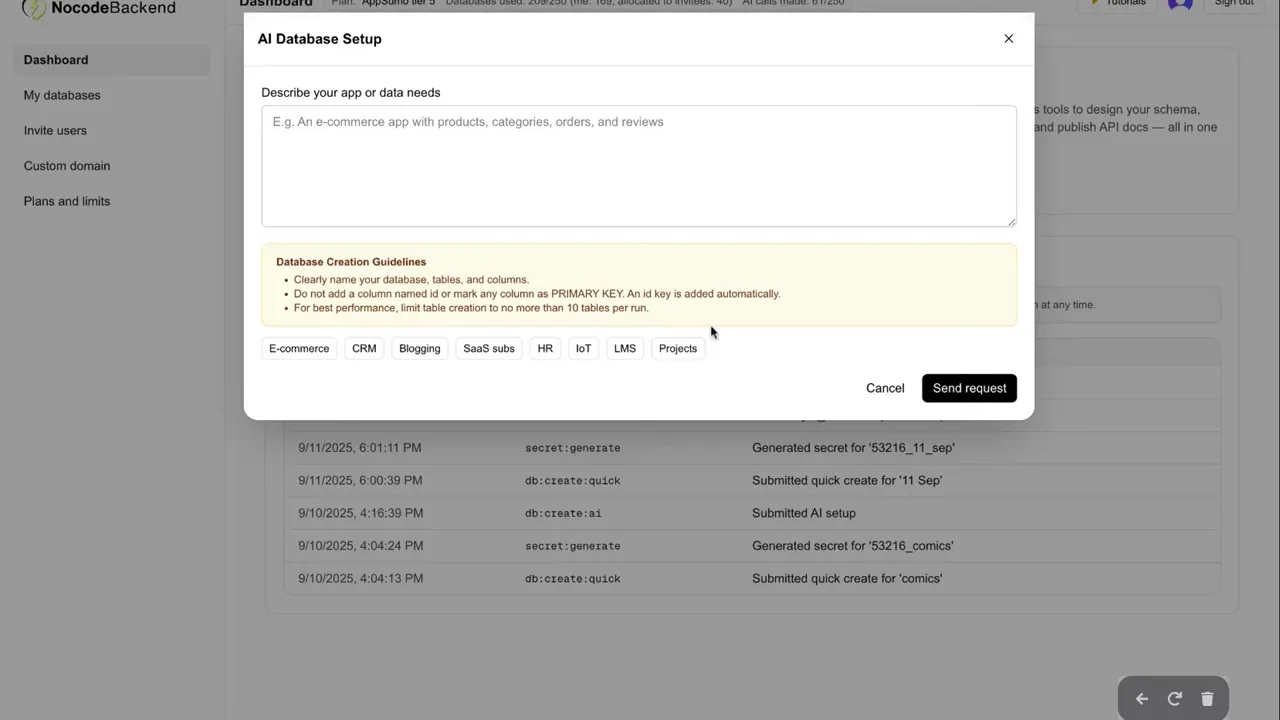Click the back arrow icon
This screenshot has width=1280, height=720.
(x=1142, y=699)
